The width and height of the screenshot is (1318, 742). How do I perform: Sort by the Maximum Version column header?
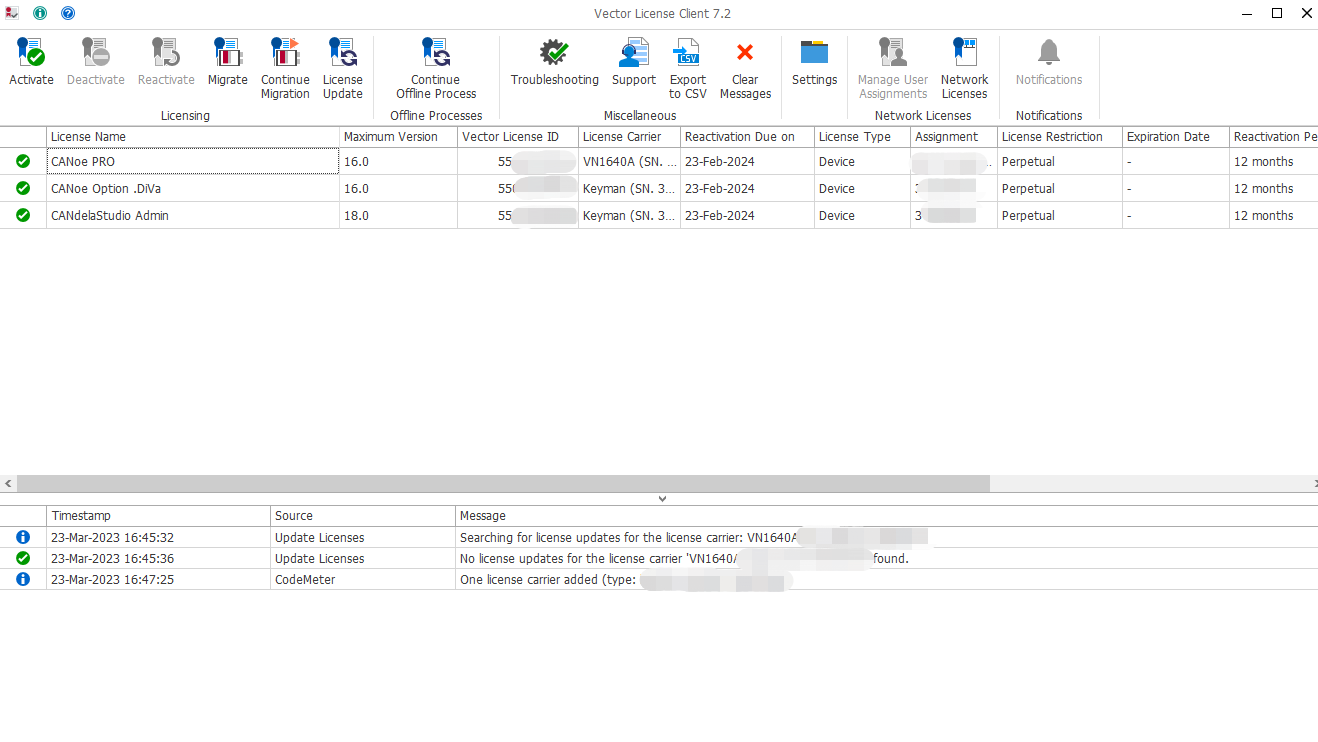coord(399,137)
